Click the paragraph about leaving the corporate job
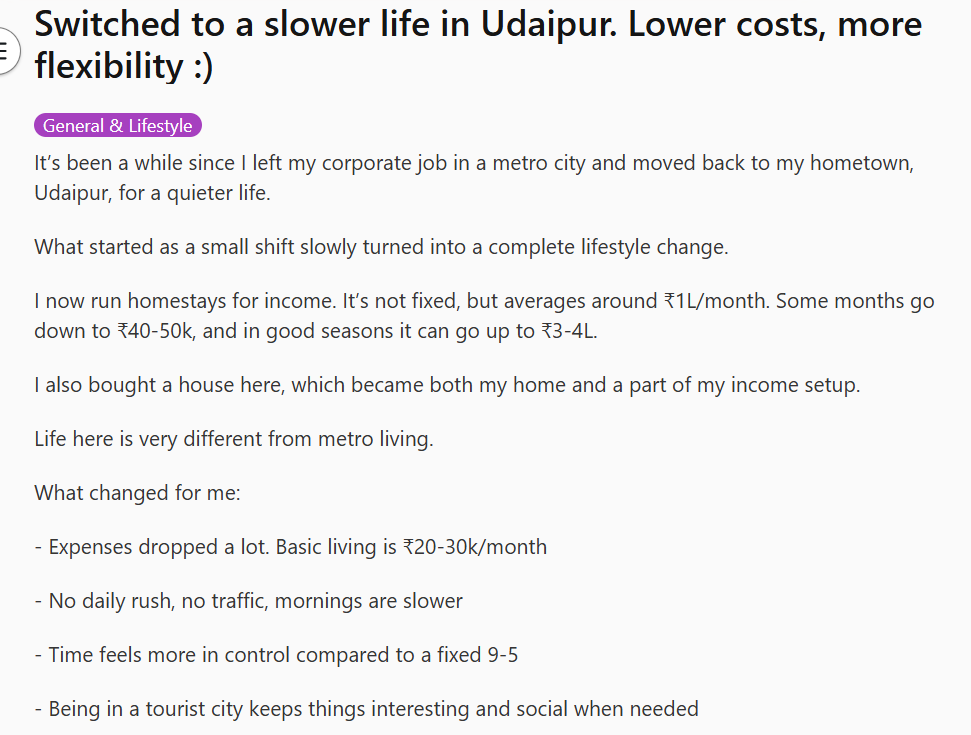Image resolution: width=971 pixels, height=735 pixels. coord(474,178)
